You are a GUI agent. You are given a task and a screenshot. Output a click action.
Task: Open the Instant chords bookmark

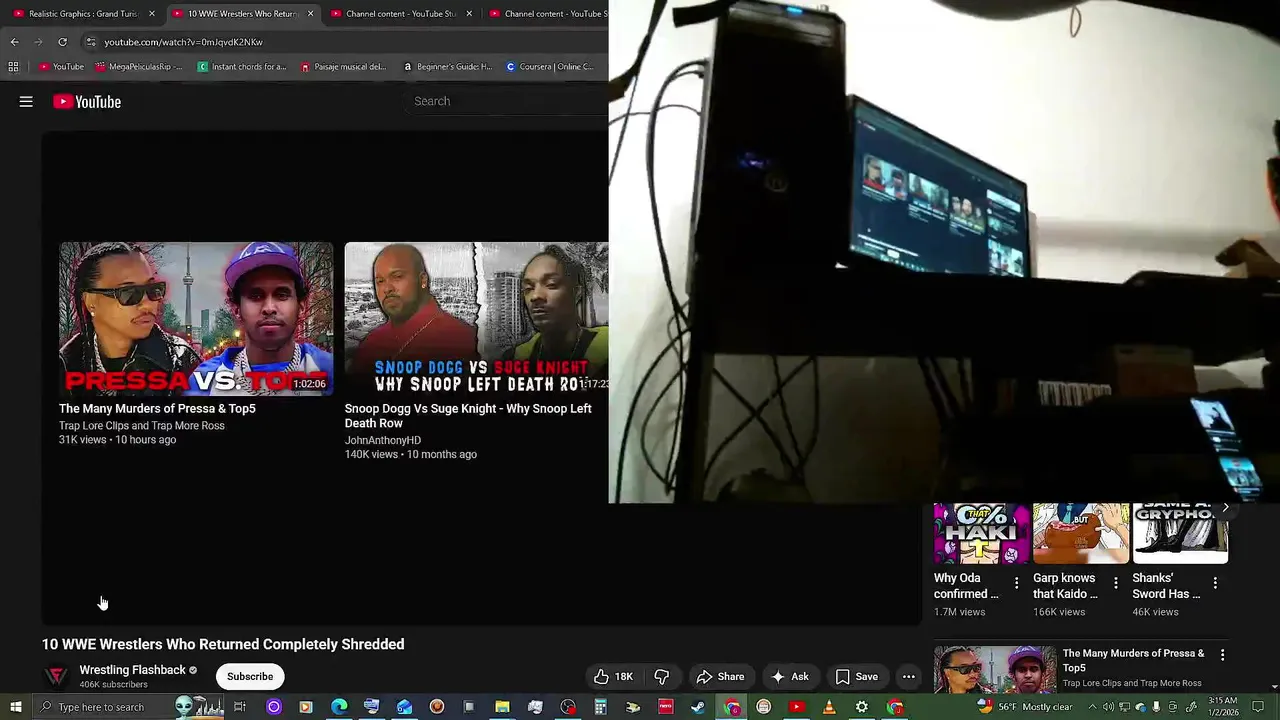pos(242,67)
